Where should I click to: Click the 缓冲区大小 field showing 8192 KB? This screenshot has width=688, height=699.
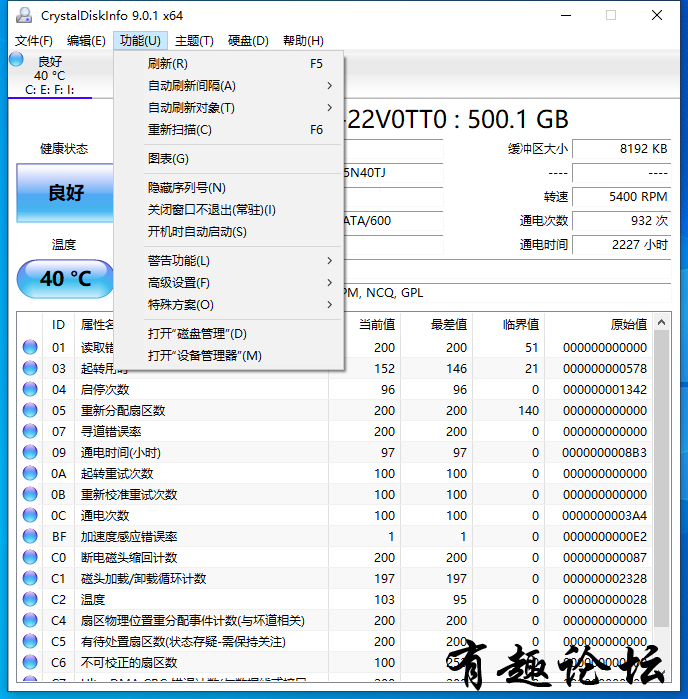tap(622, 149)
